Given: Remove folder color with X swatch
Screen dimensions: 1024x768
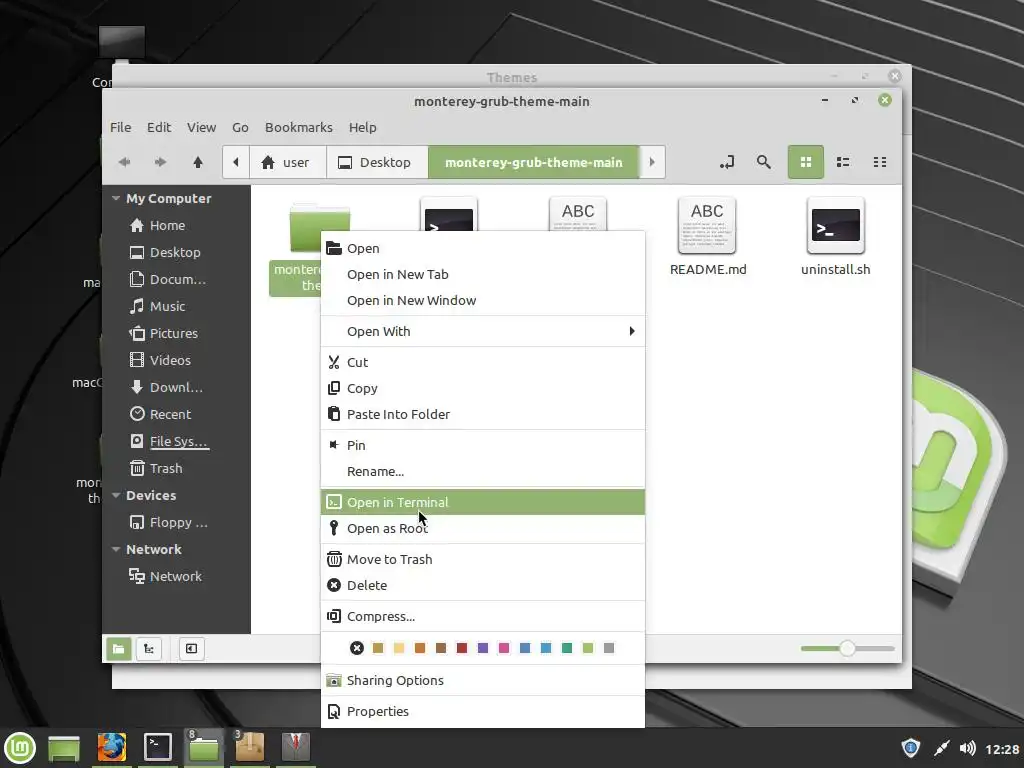Looking at the screenshot, I should pos(357,648).
